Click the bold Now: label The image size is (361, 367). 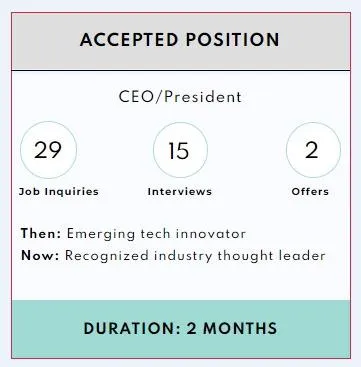[40, 256]
